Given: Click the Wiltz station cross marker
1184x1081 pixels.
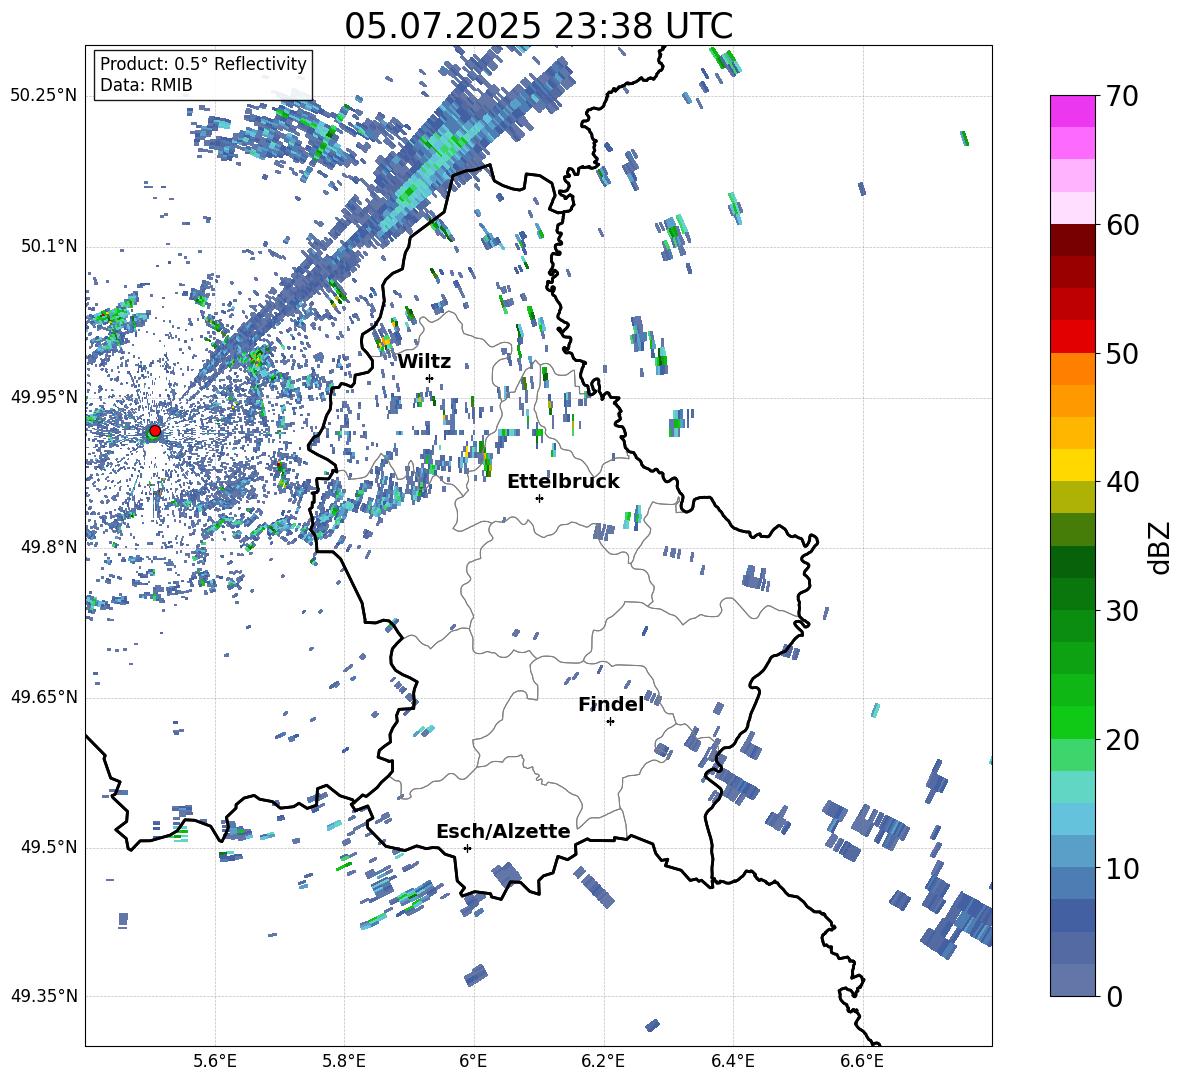Looking at the screenshot, I should (x=430, y=378).
